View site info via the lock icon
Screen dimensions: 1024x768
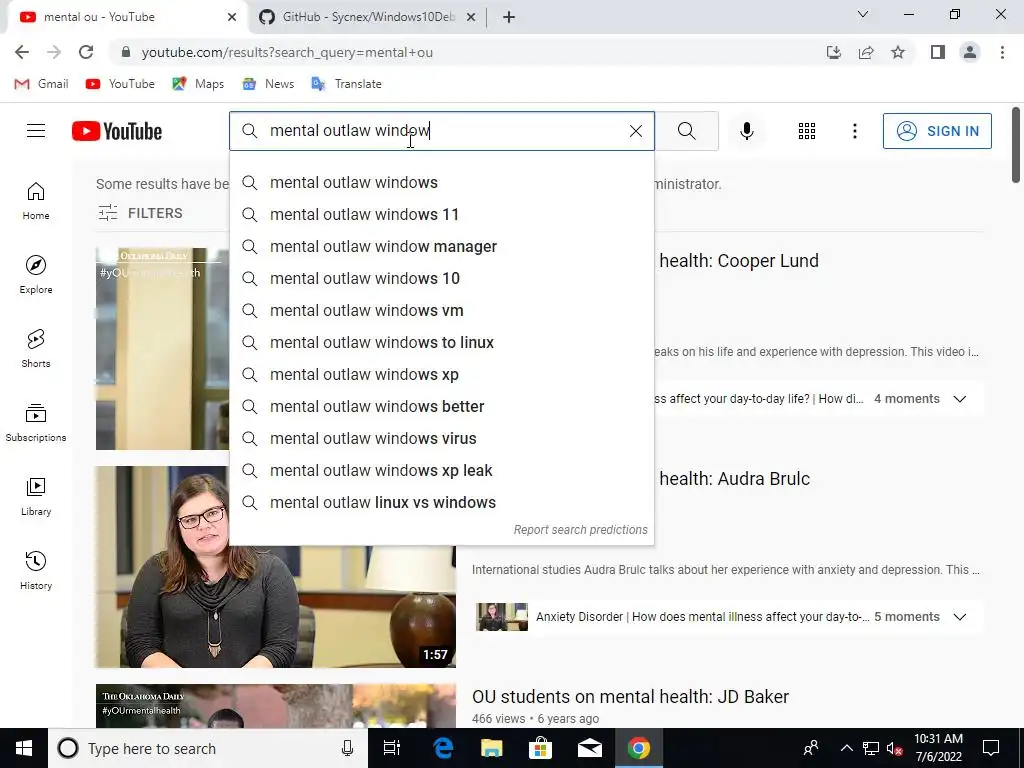[x=126, y=52]
